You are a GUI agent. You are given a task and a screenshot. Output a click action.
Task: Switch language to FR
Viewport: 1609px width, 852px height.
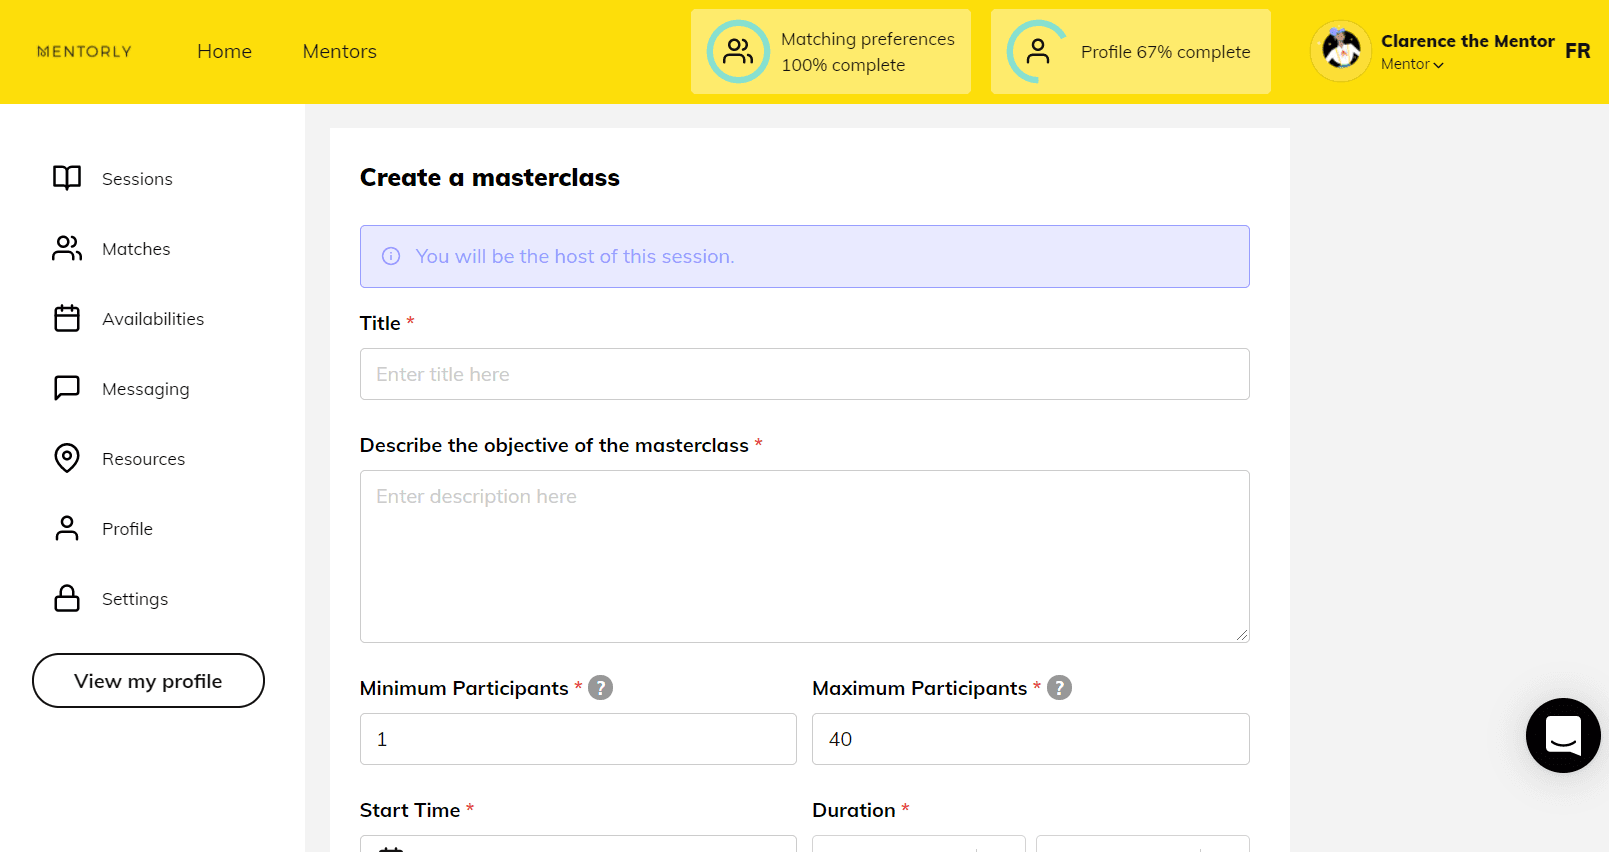(1577, 51)
